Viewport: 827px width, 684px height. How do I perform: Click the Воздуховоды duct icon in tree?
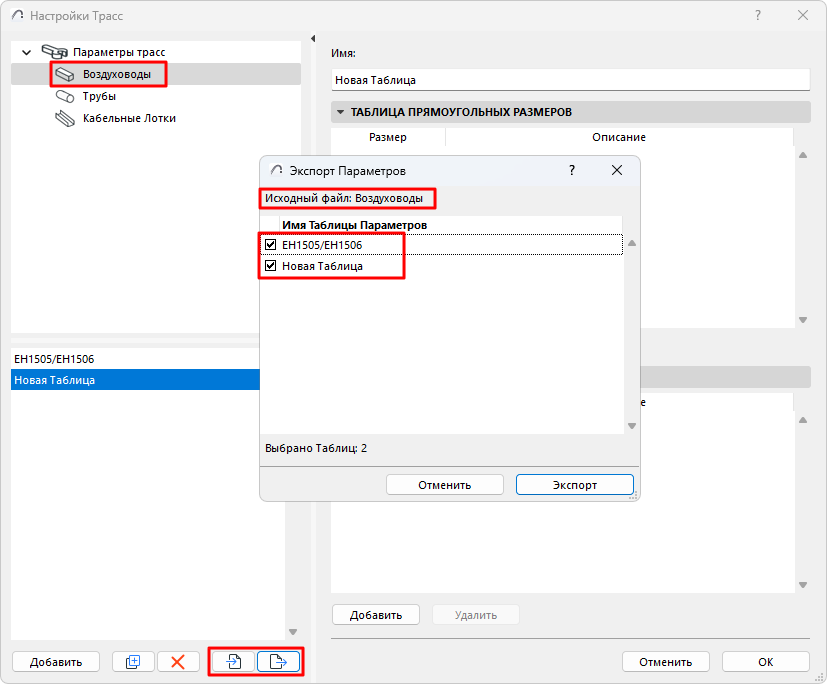pyautogui.click(x=65, y=74)
